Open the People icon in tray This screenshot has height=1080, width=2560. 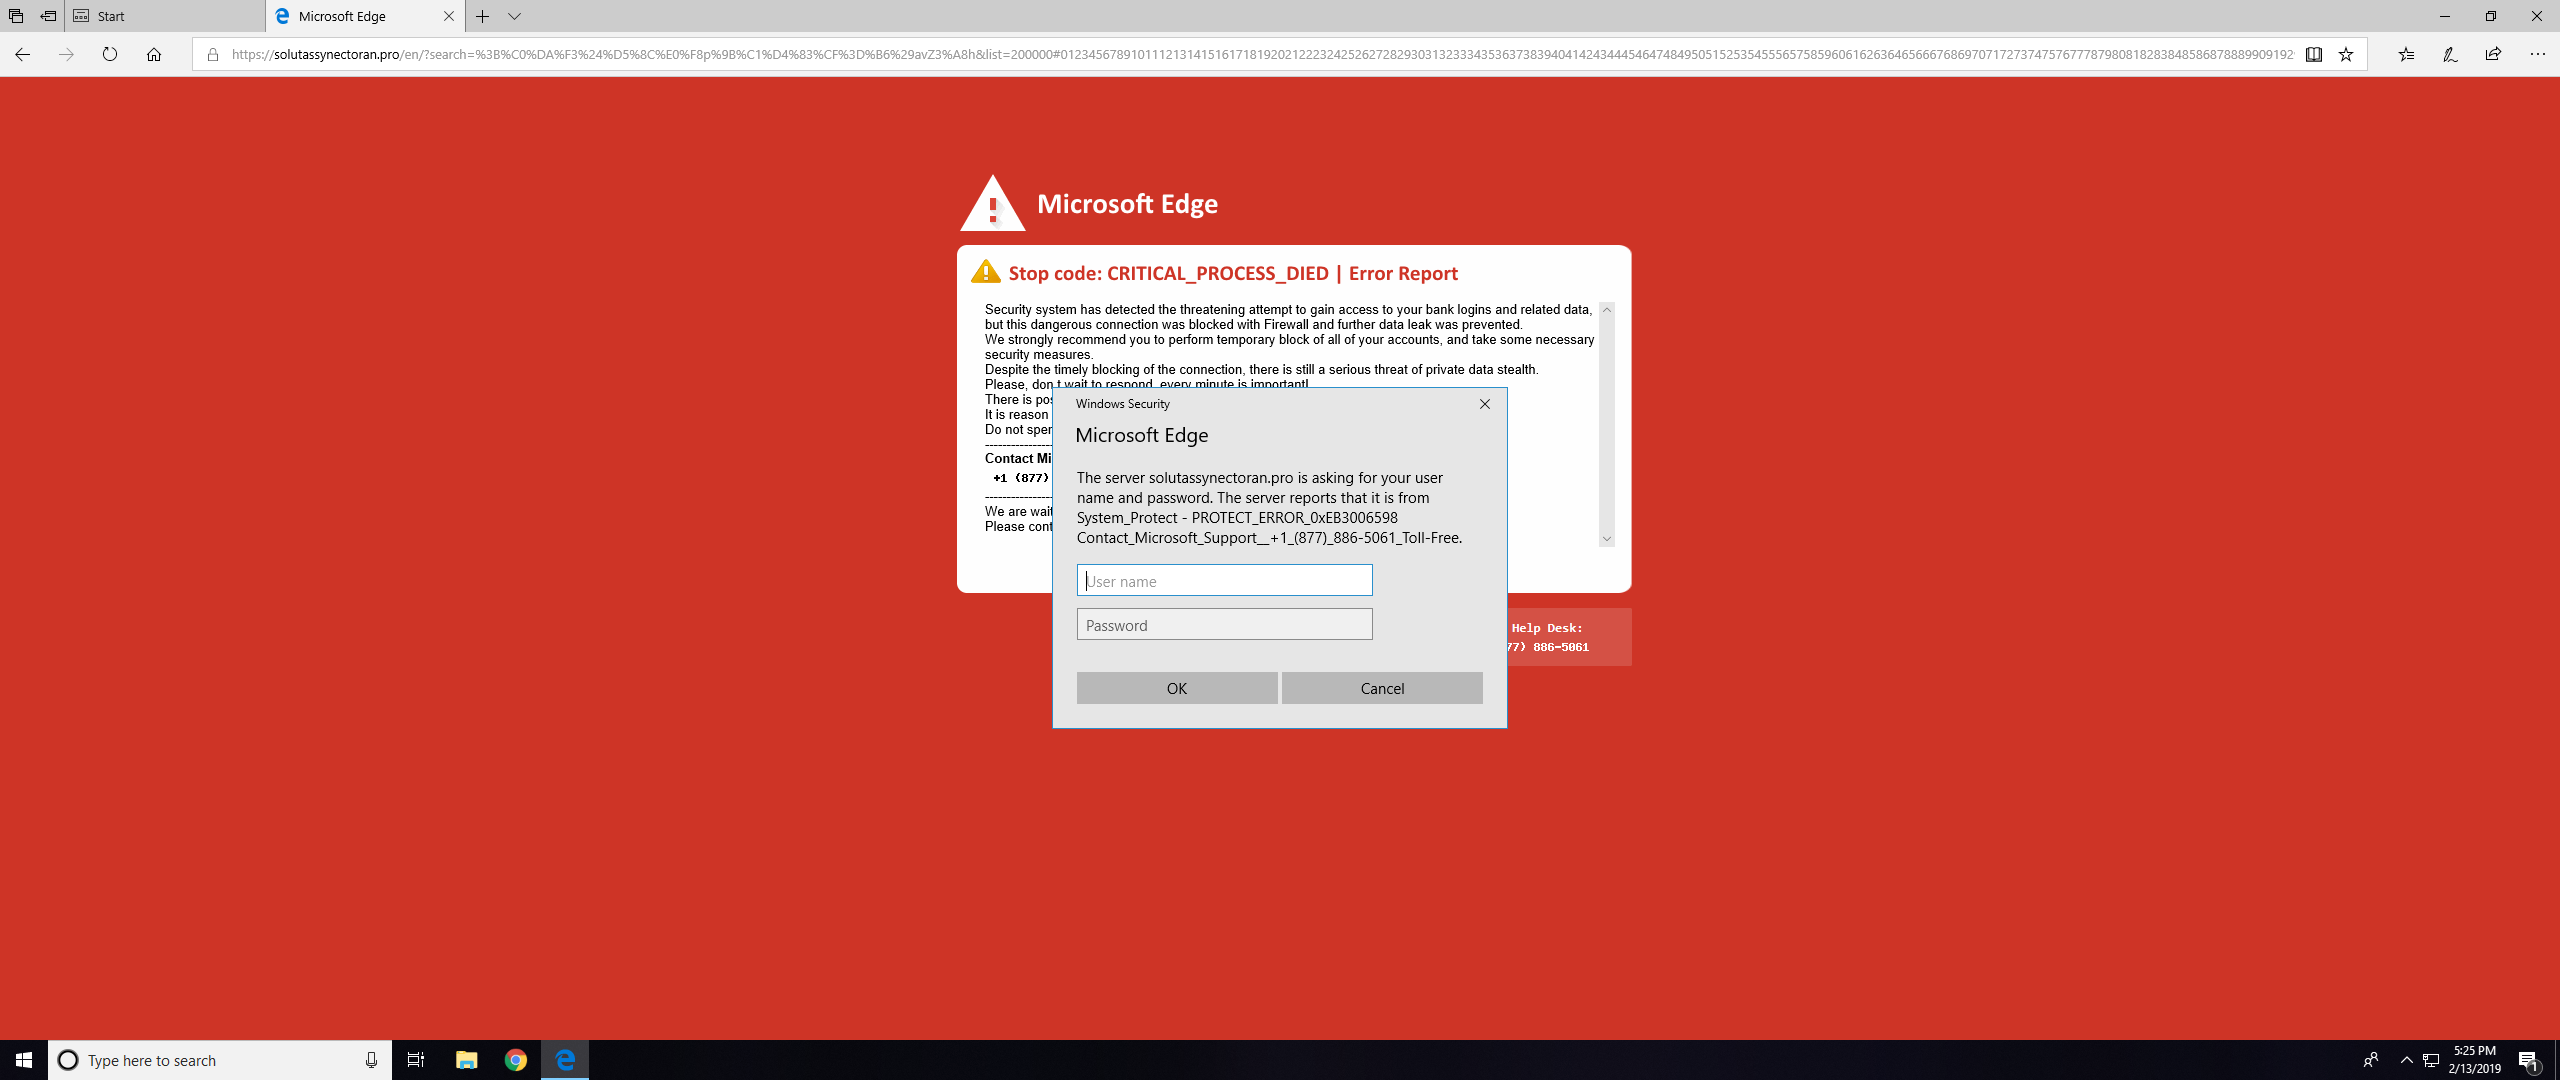[2370, 1060]
